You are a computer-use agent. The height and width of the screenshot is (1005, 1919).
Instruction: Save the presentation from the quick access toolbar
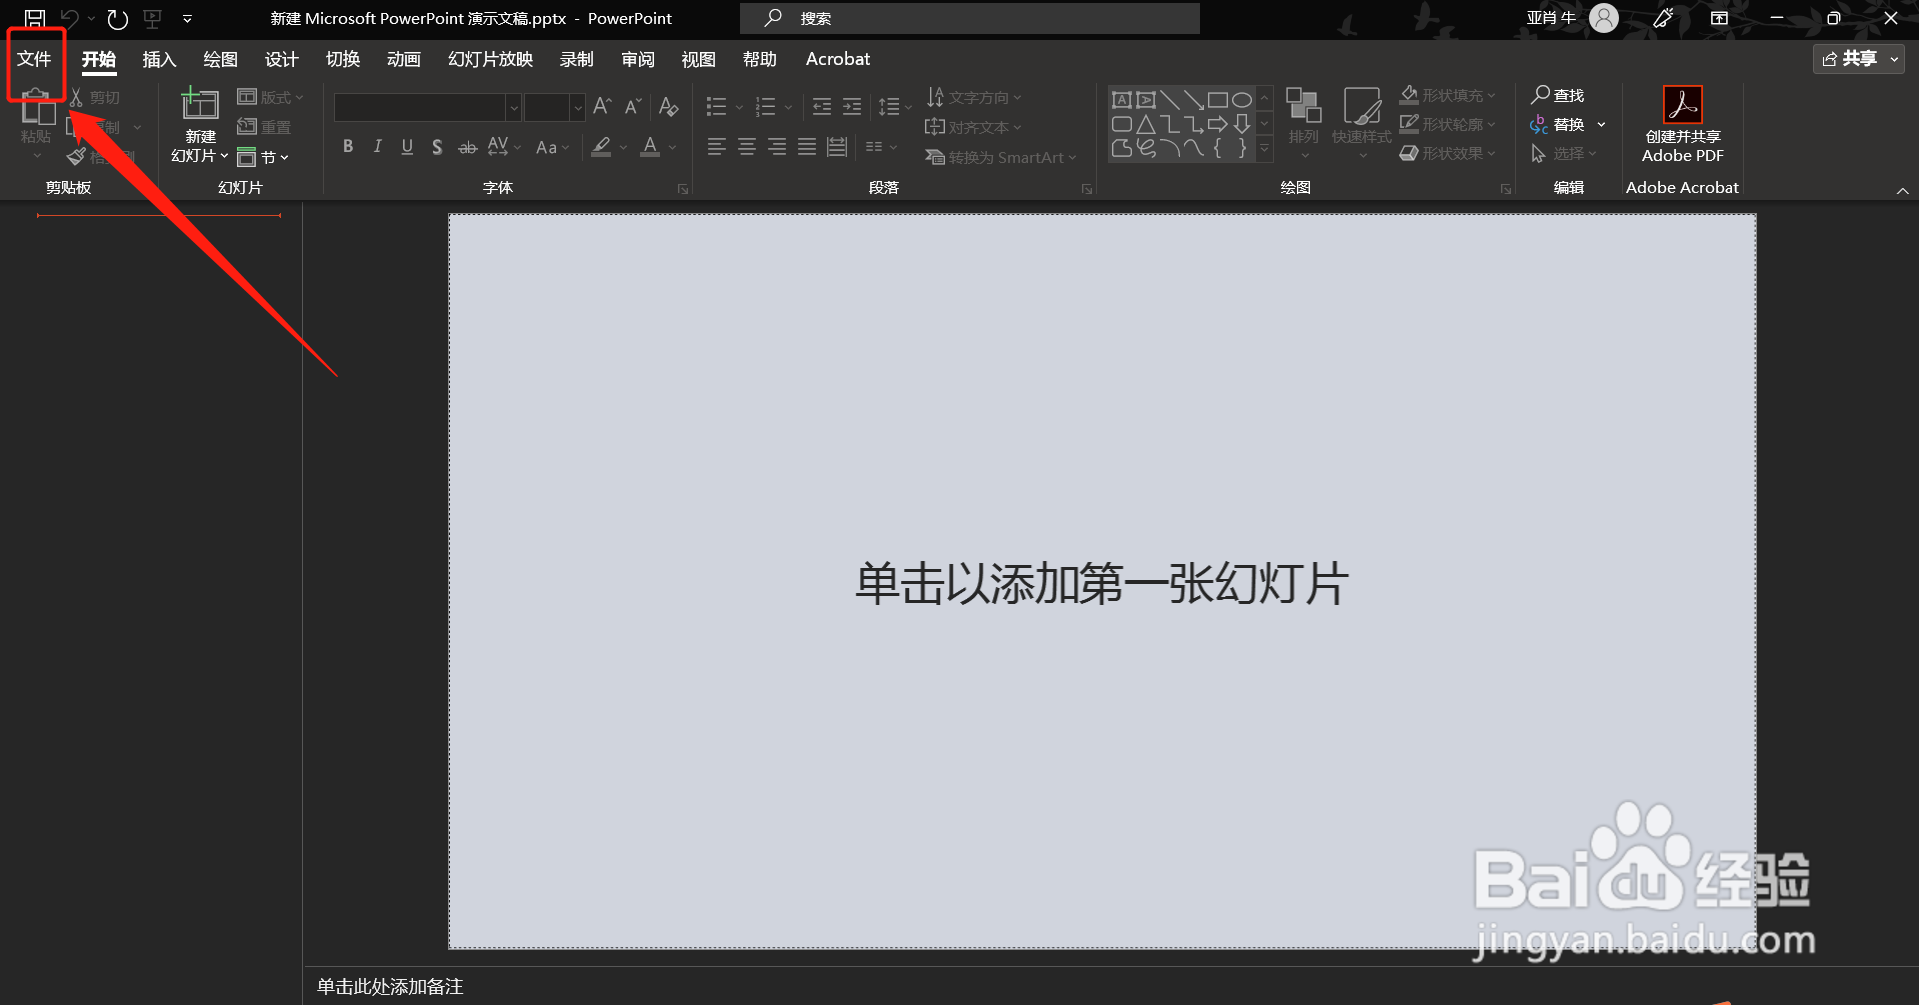point(35,18)
